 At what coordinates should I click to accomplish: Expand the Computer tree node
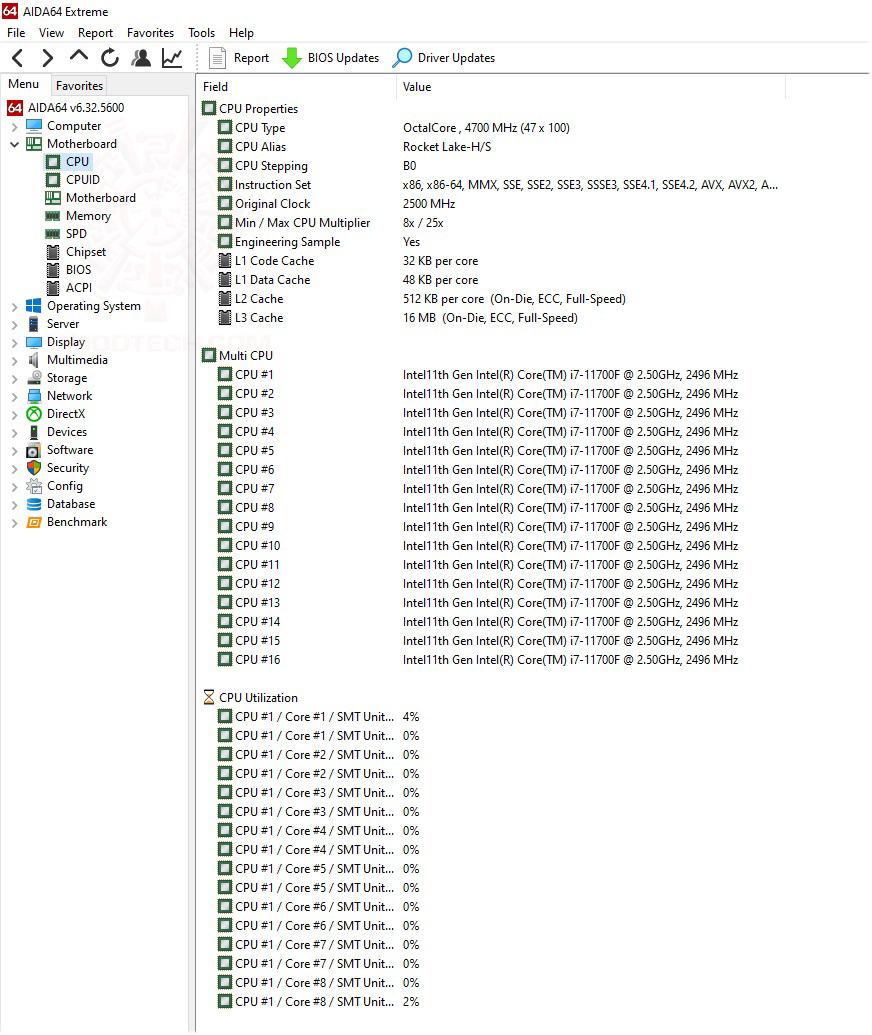(15, 126)
